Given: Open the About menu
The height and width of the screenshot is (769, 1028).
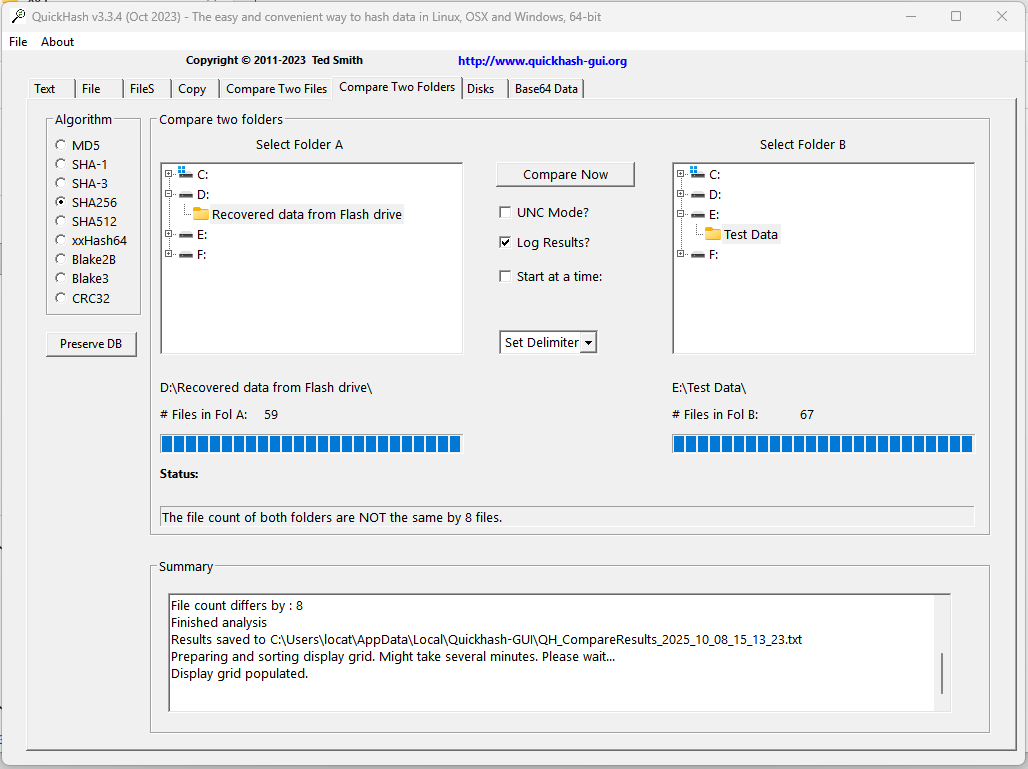Looking at the screenshot, I should (57, 42).
